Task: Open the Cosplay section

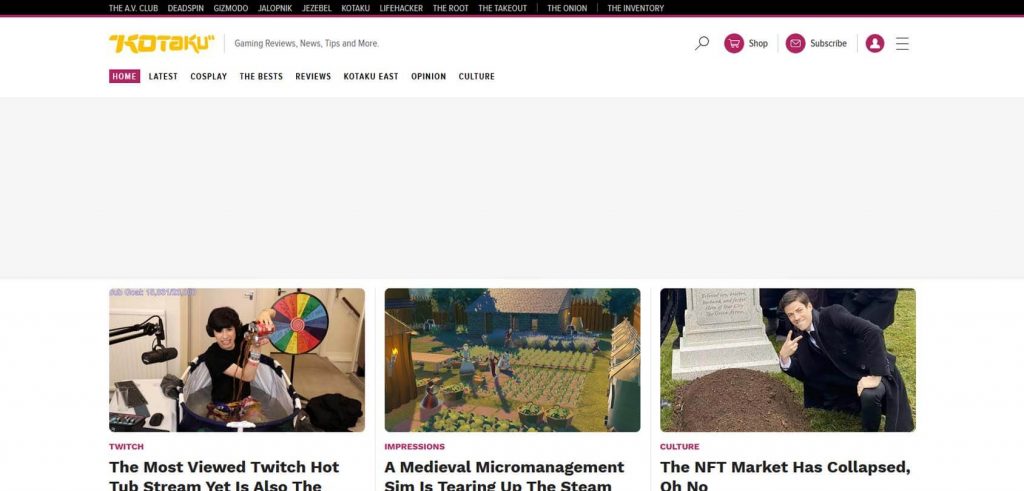Action: pyautogui.click(x=209, y=76)
